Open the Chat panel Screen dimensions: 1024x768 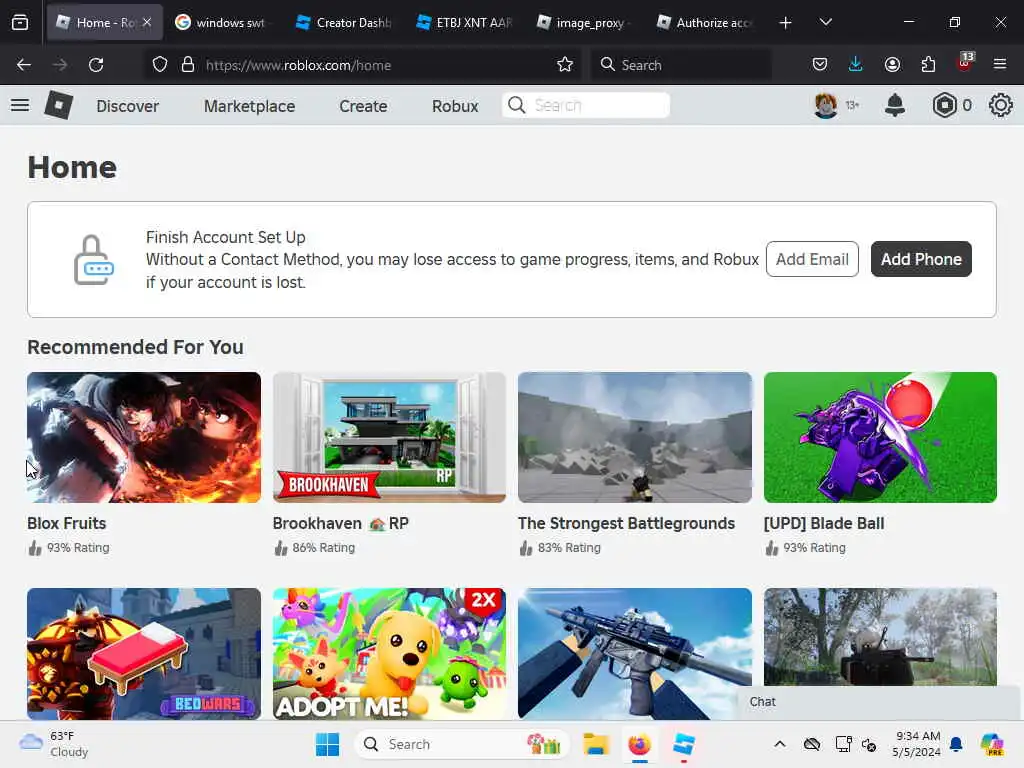880,702
